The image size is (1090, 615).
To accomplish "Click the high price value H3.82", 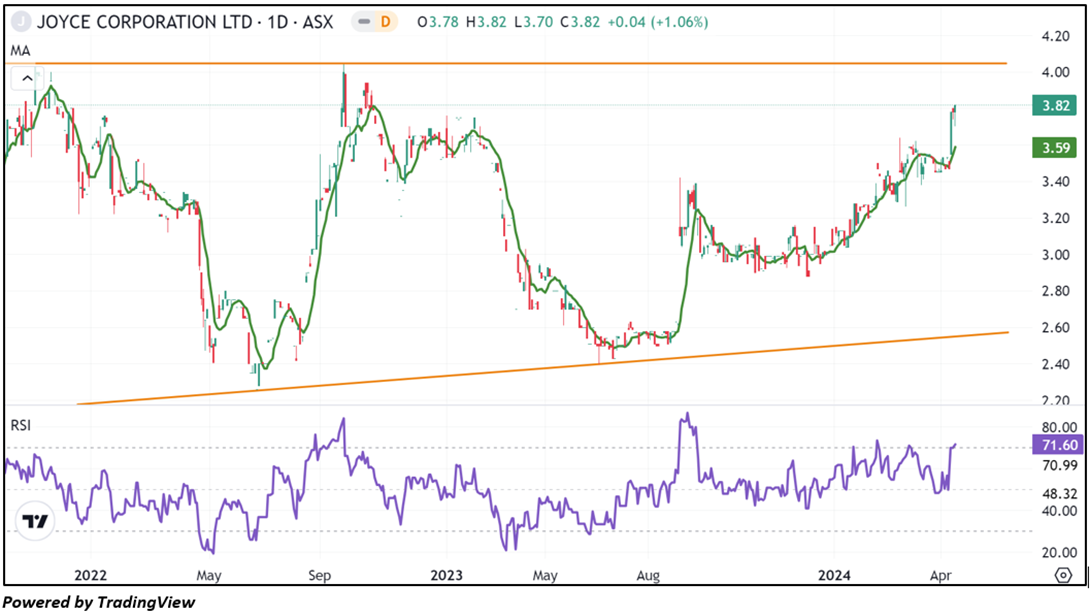I will point(486,22).
